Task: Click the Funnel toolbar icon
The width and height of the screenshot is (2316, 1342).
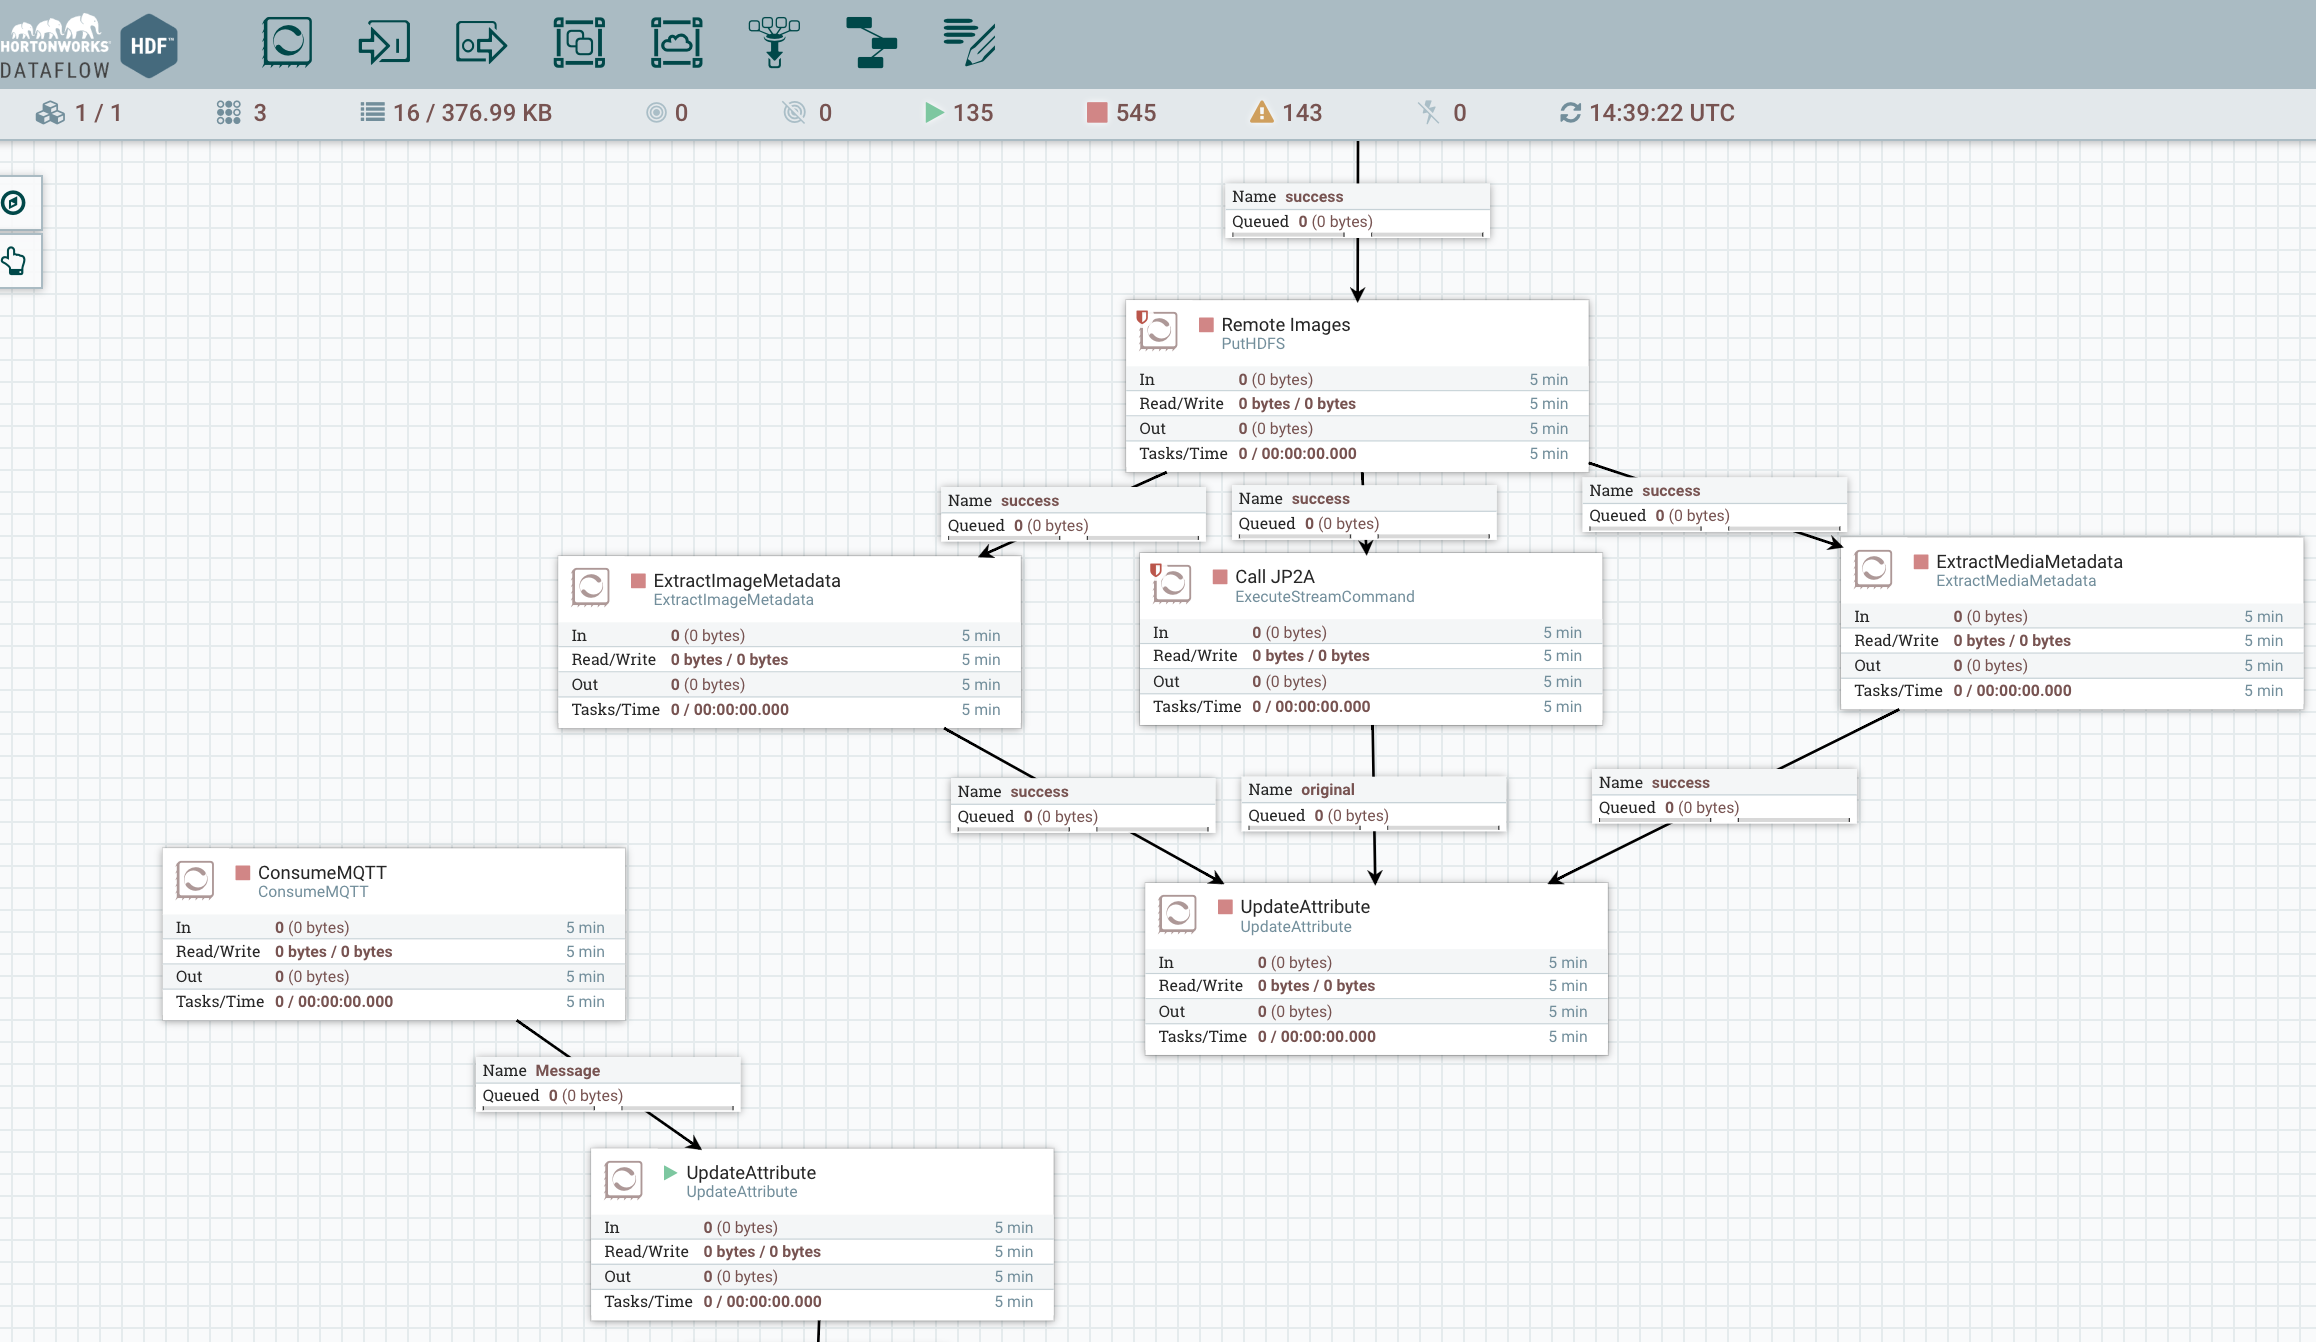Action: [774, 43]
